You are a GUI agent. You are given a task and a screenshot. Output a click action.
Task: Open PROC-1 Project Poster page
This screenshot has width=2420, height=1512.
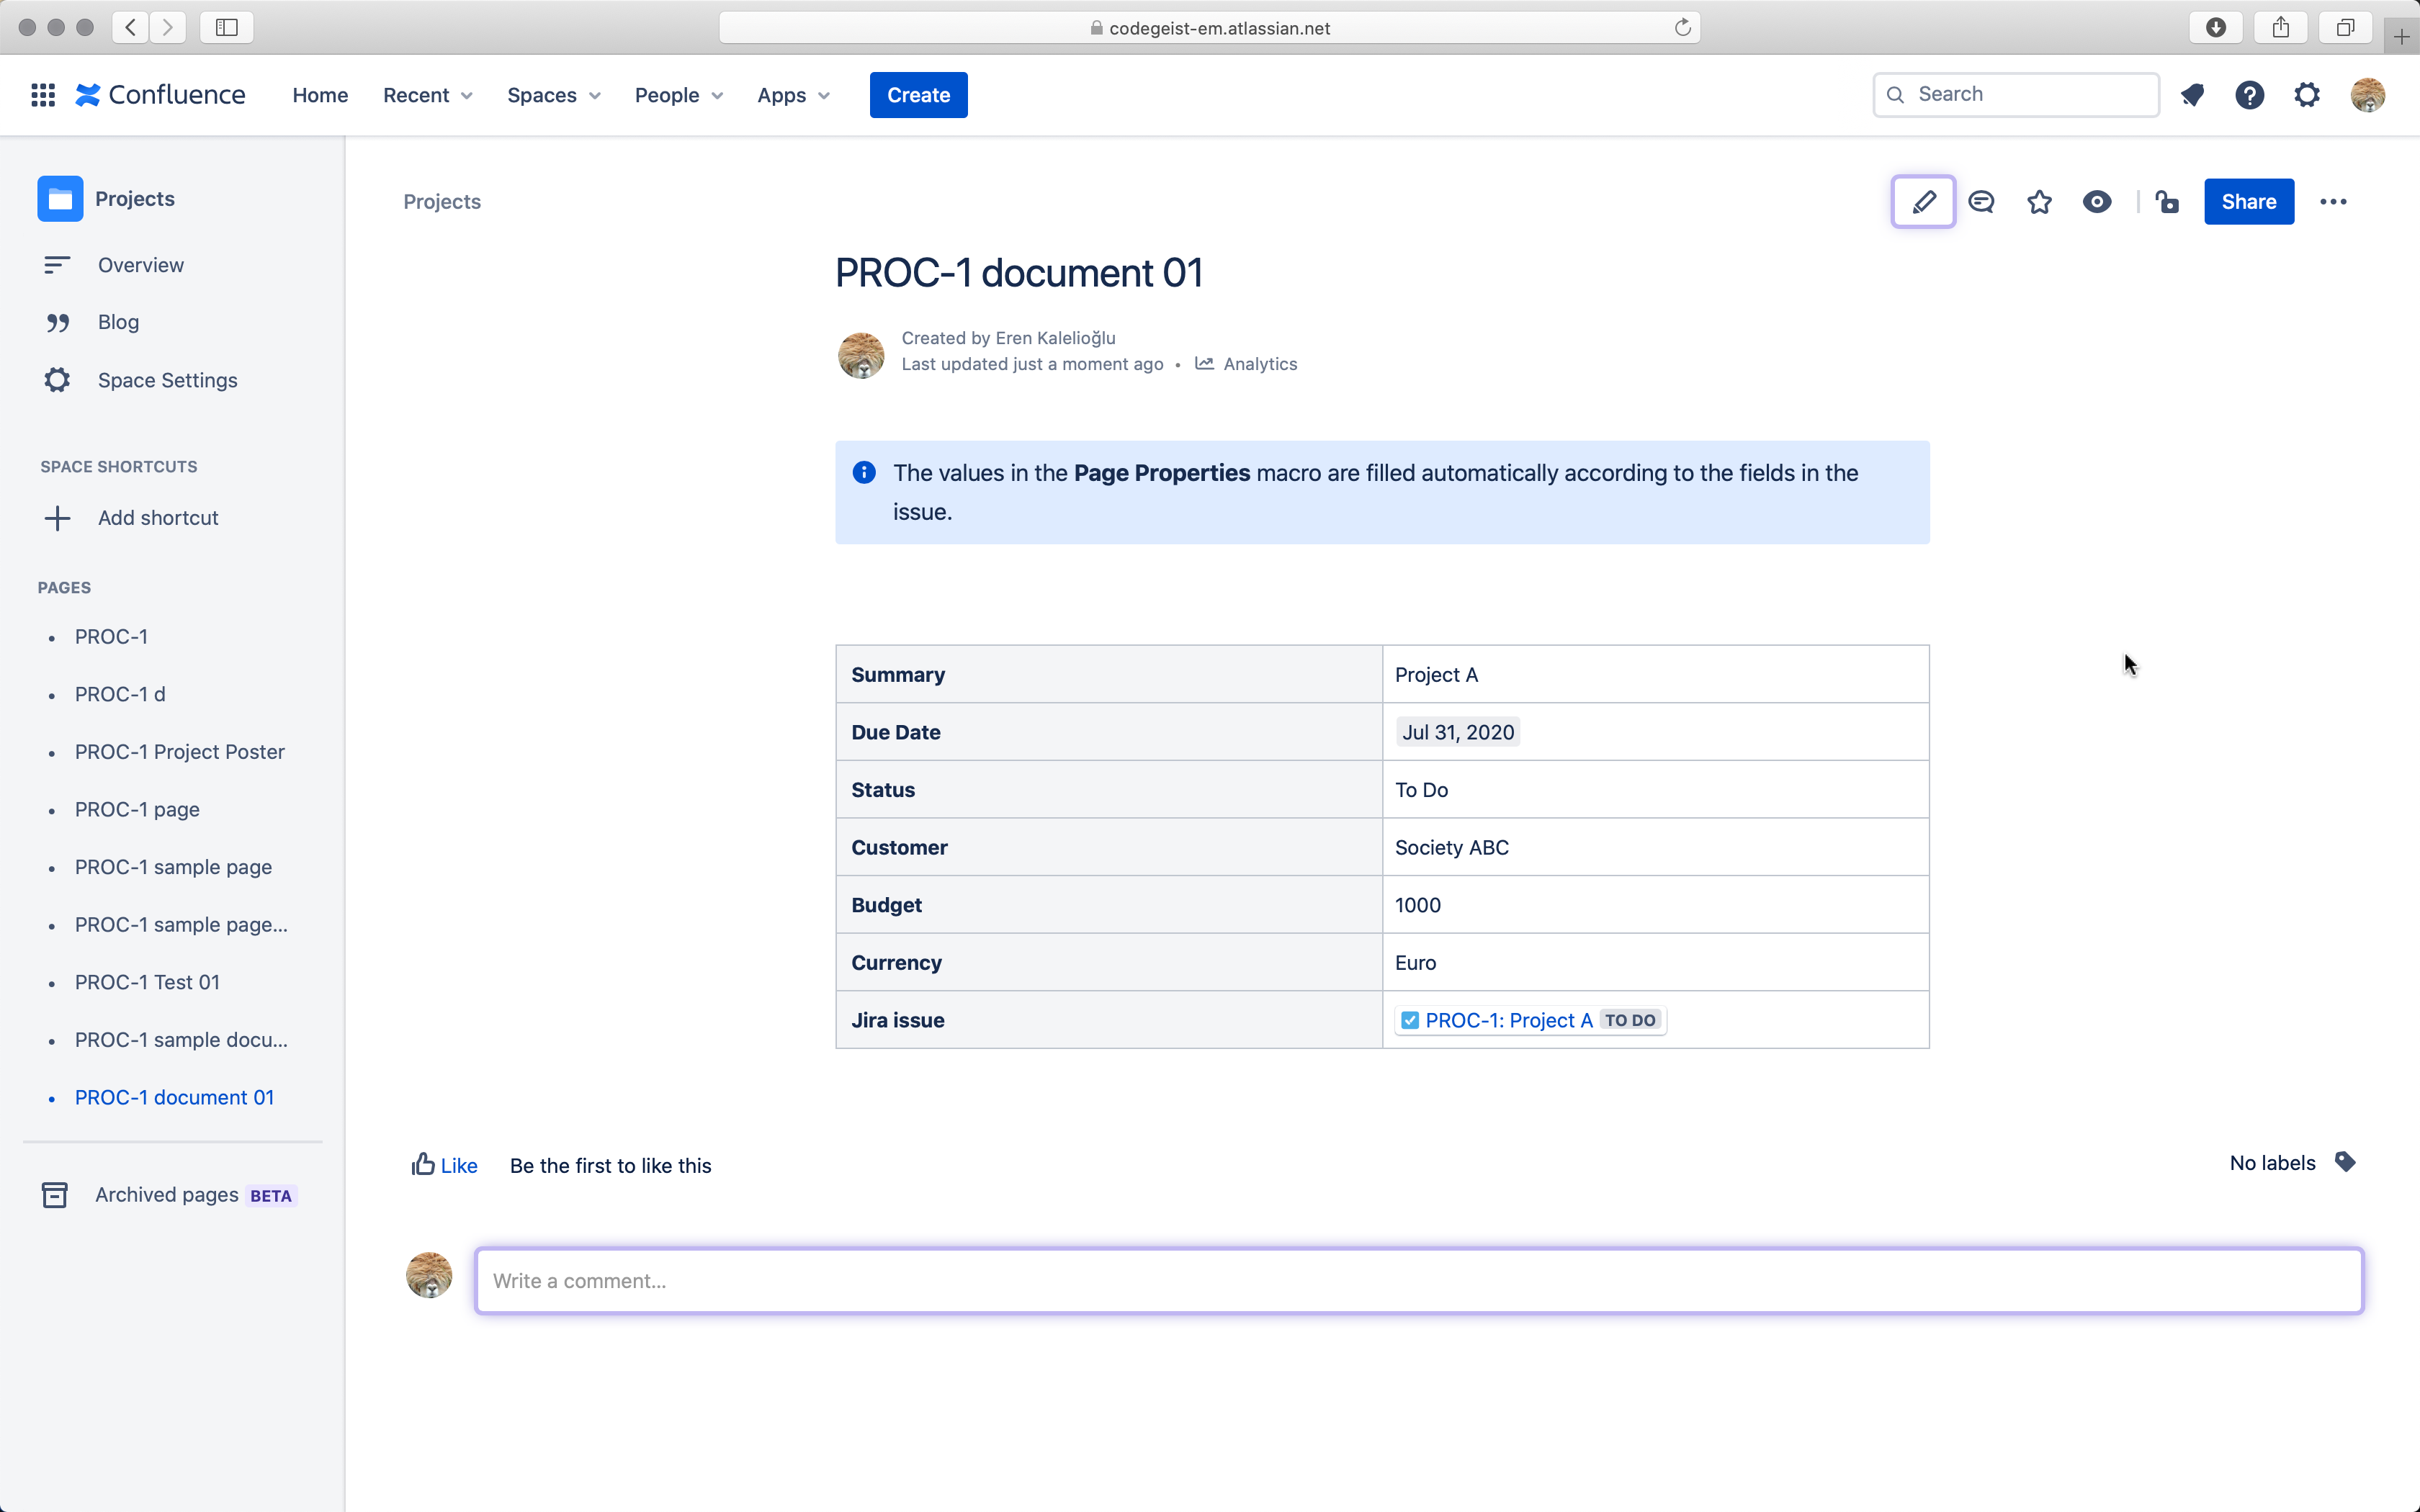tap(180, 752)
